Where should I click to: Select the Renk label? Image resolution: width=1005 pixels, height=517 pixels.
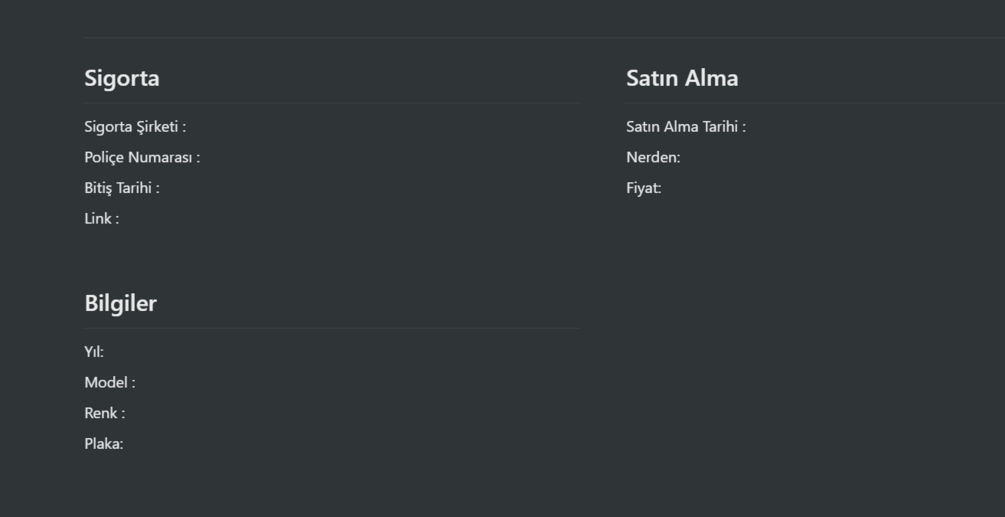(x=104, y=413)
